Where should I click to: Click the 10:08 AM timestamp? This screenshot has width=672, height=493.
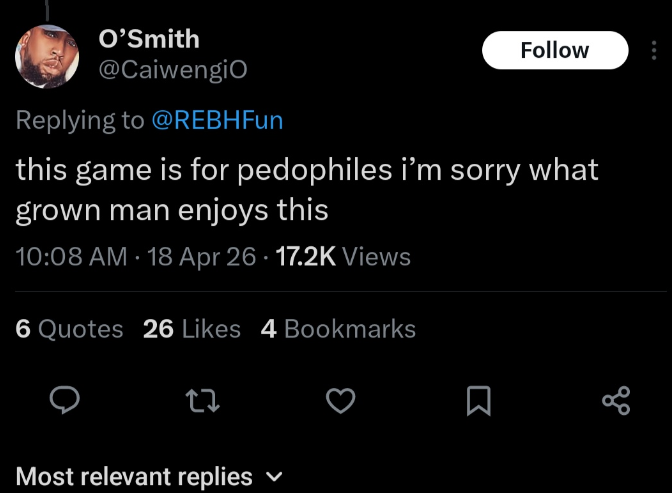coord(71,257)
